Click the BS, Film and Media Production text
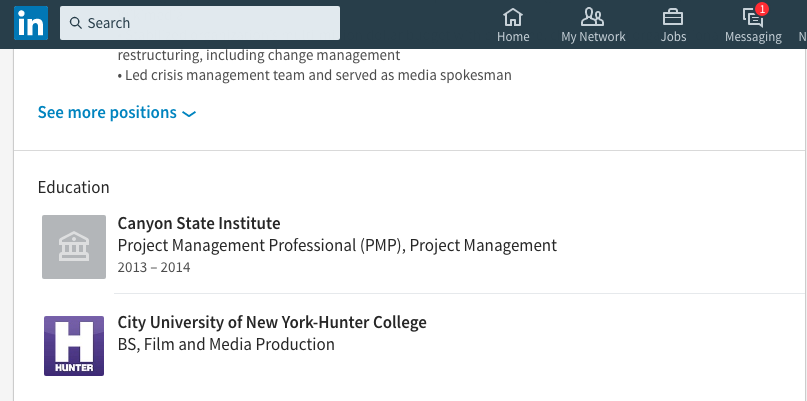Screen dimensions: 807x401 (226, 344)
